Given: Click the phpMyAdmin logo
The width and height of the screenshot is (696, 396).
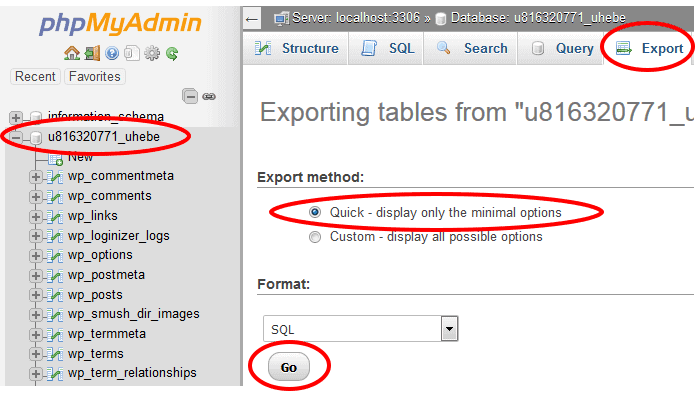Looking at the screenshot, I should pos(120,24).
